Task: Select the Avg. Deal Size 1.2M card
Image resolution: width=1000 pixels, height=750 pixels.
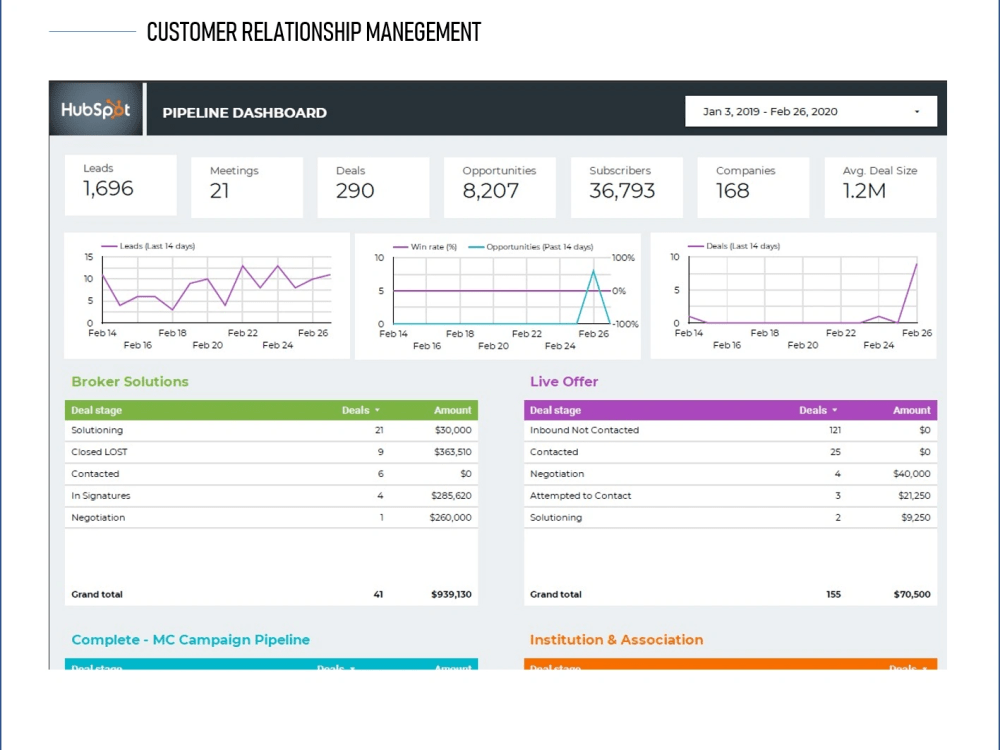Action: (x=880, y=188)
